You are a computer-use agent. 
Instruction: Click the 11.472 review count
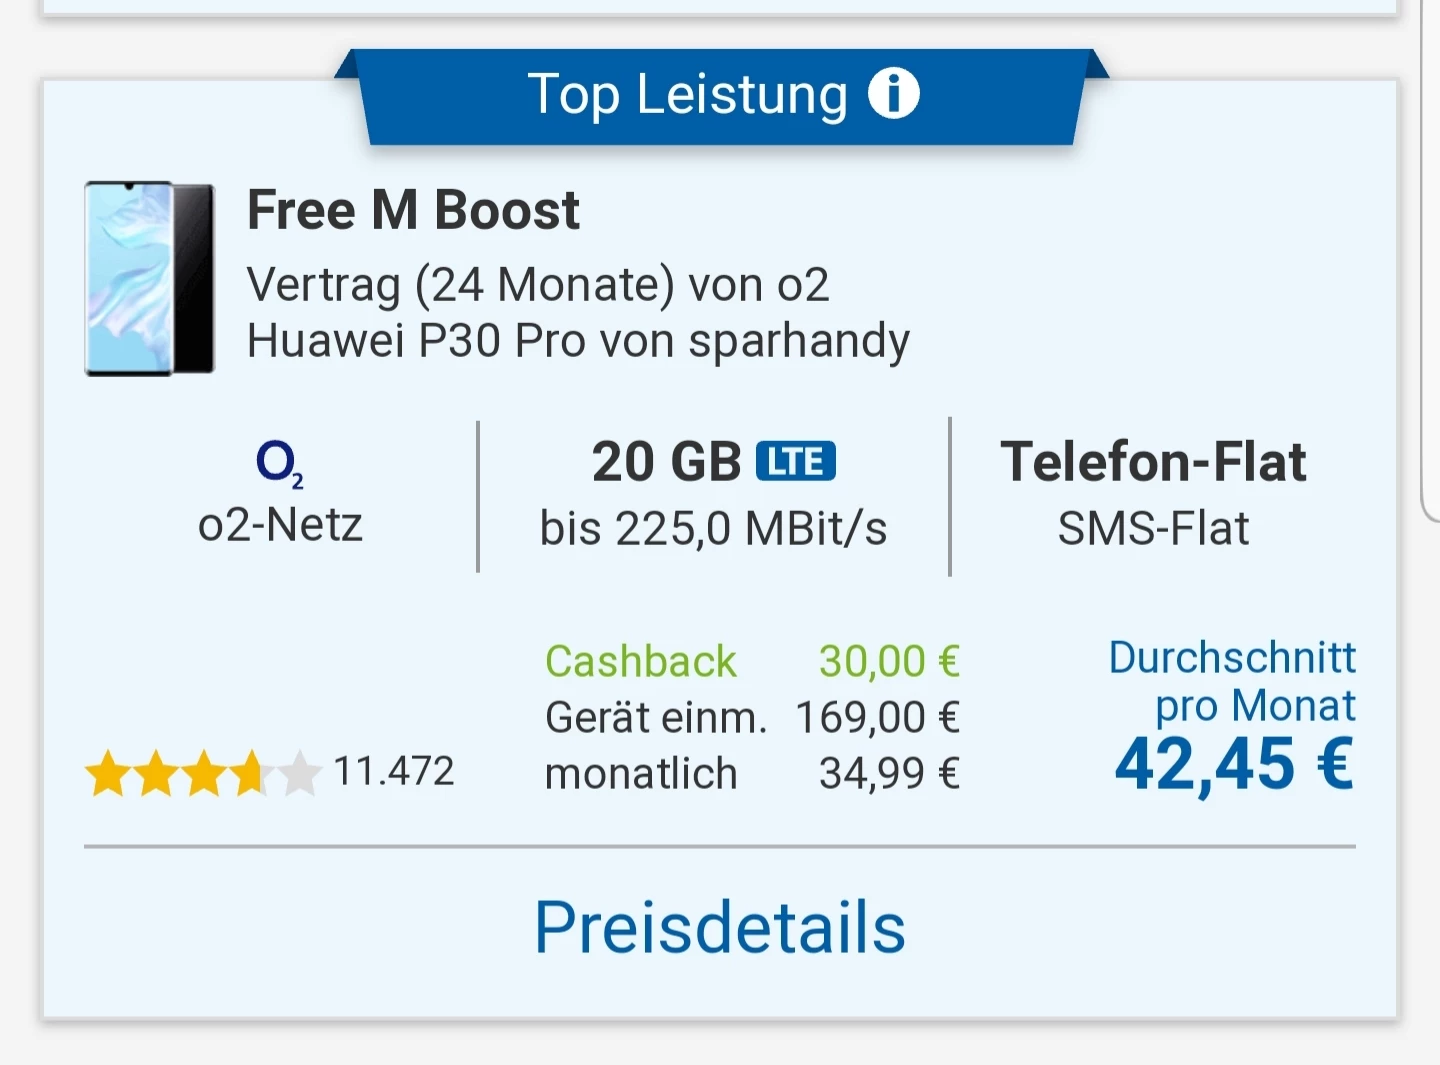pyautogui.click(x=394, y=771)
